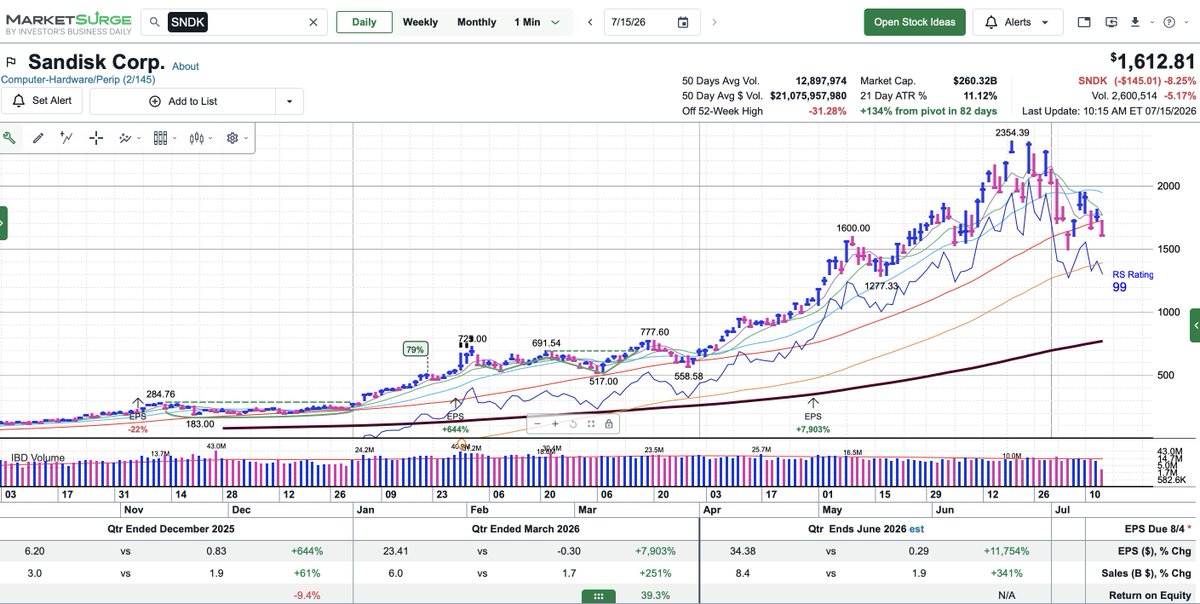Open the indicators line-chart menu
Screen dimensions: 1200x604
pyautogui.click(x=129, y=138)
